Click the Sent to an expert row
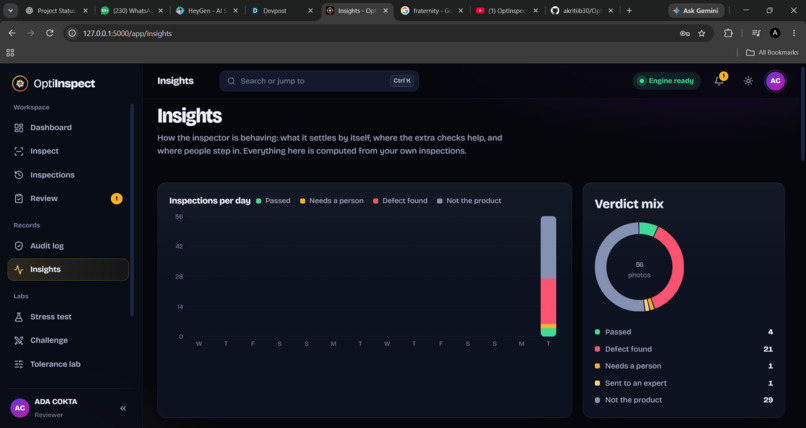Screen dimensions: 806x428 pyautogui.click(x=684, y=383)
